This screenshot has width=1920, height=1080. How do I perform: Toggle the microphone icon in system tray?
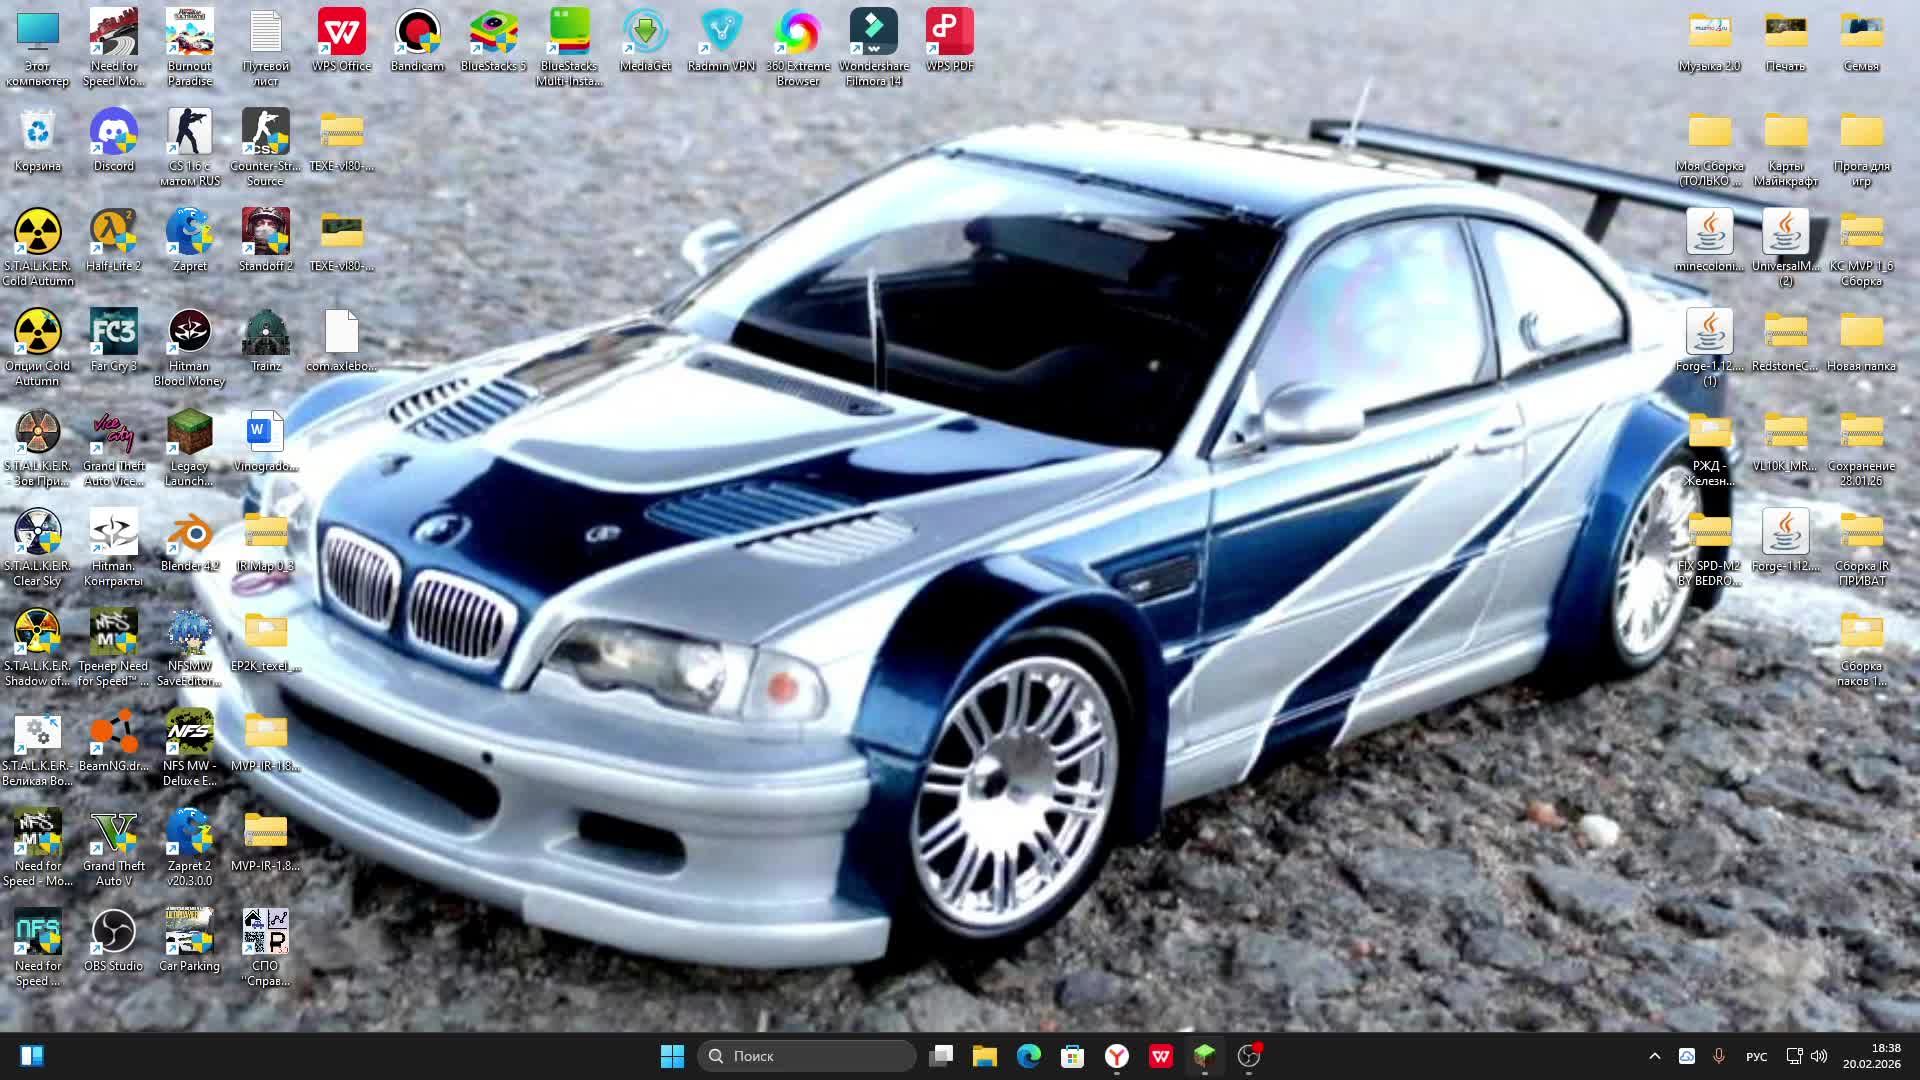pyautogui.click(x=1719, y=1056)
